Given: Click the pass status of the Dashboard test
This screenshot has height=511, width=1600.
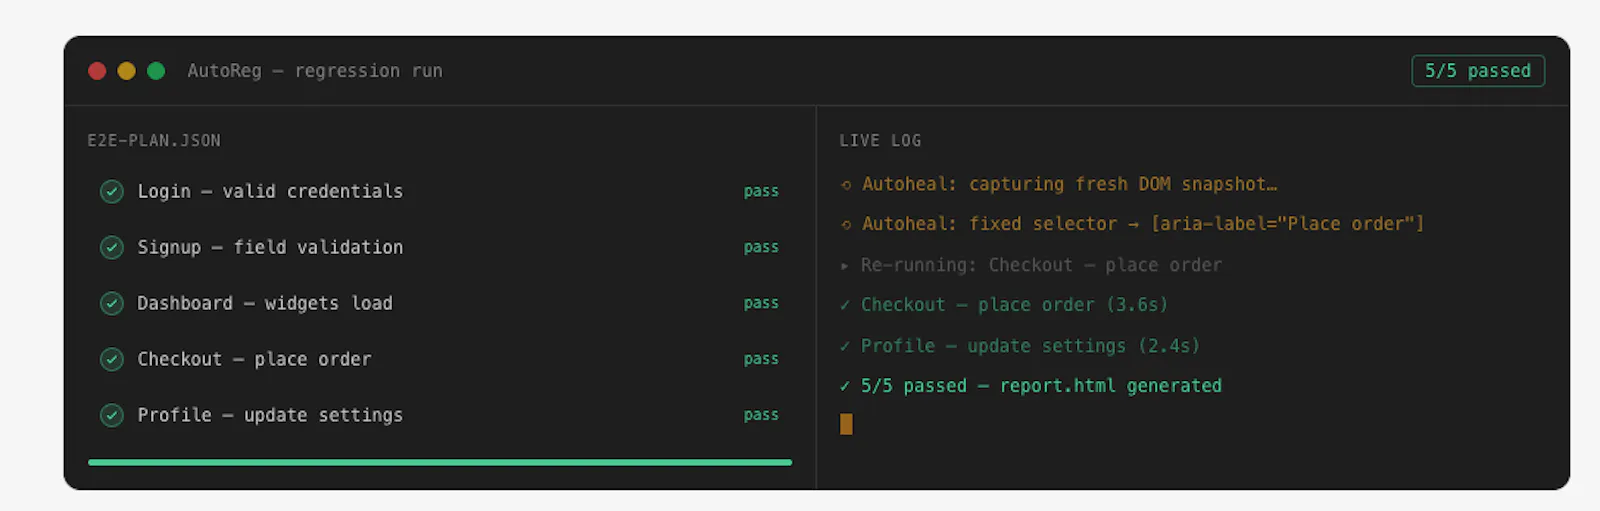Looking at the screenshot, I should (761, 303).
